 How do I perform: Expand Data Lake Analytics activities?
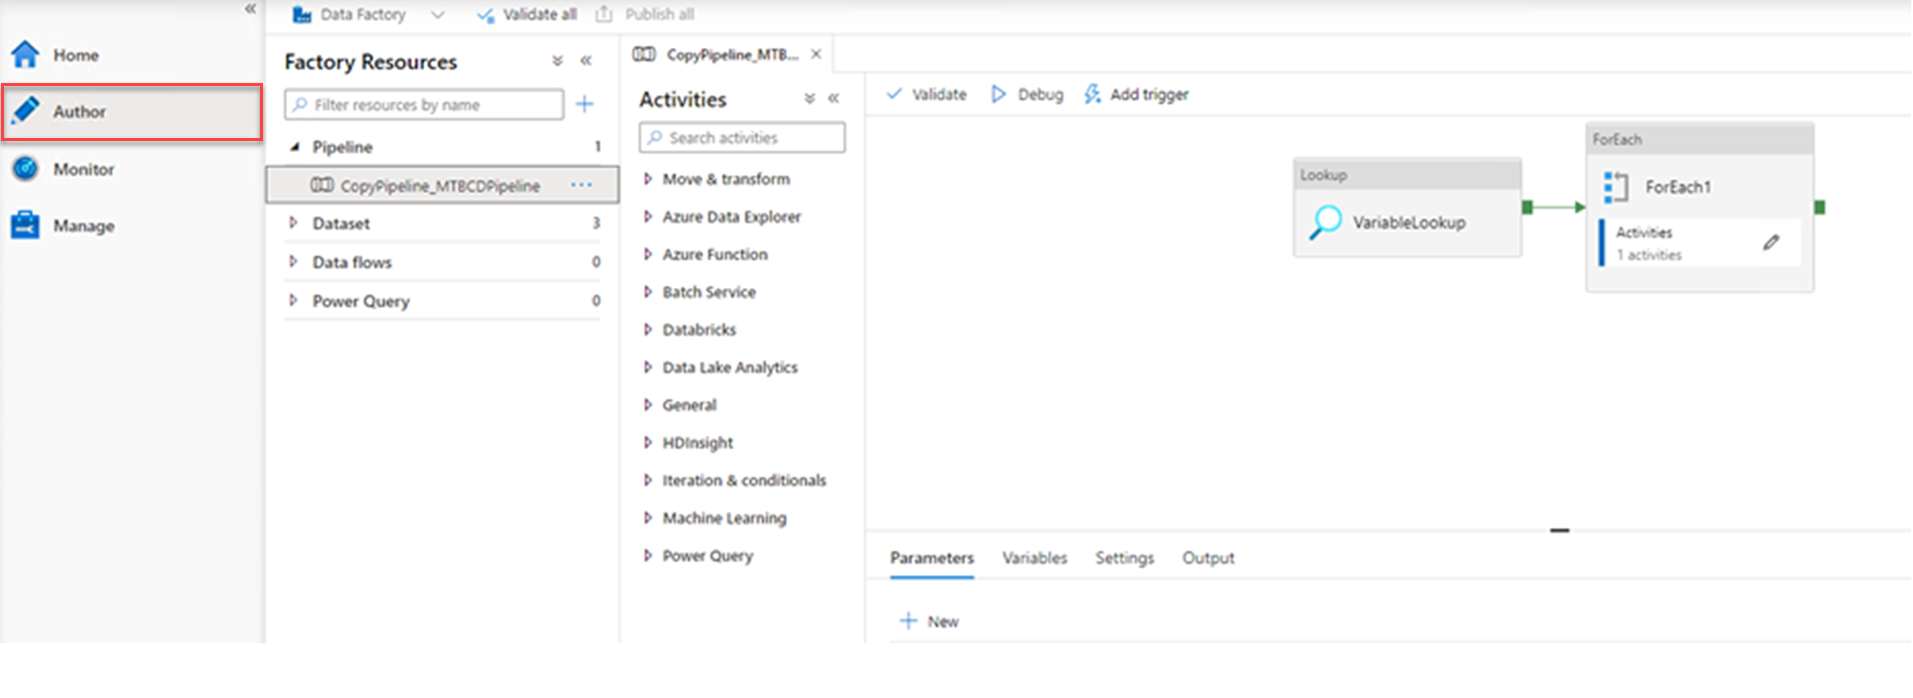click(647, 367)
